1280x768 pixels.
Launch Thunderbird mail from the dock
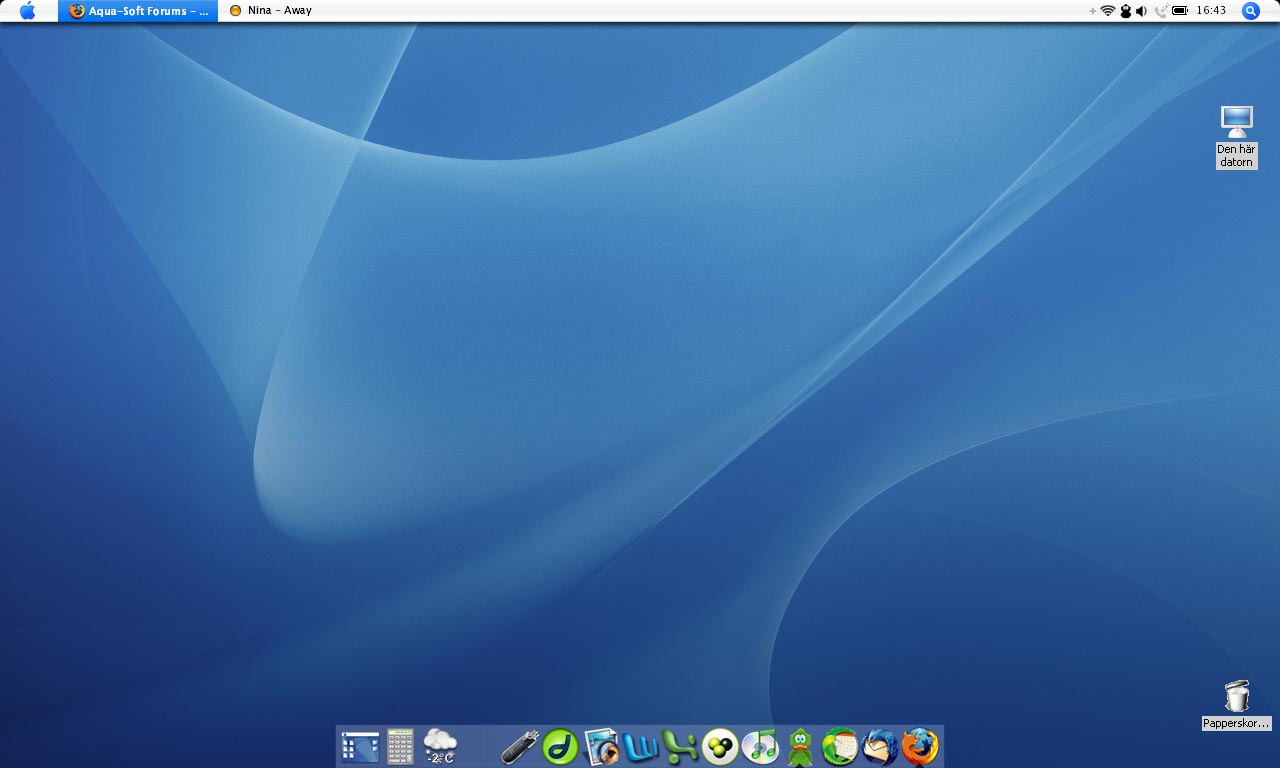[x=880, y=746]
